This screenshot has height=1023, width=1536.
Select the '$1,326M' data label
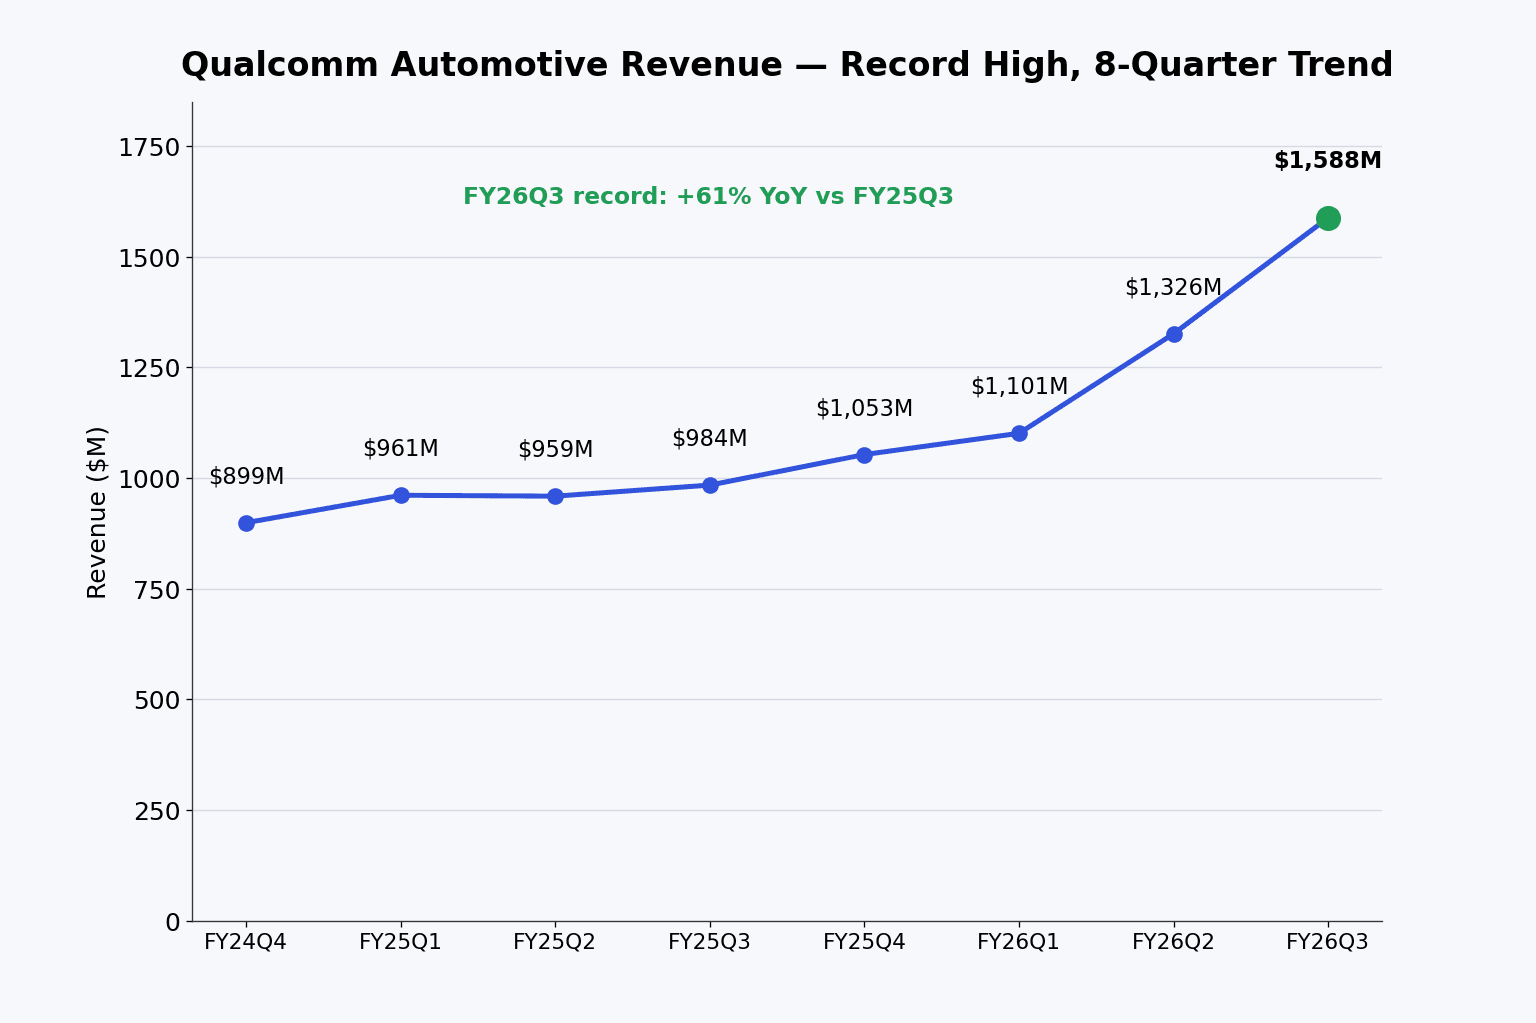pyautogui.click(x=1174, y=288)
